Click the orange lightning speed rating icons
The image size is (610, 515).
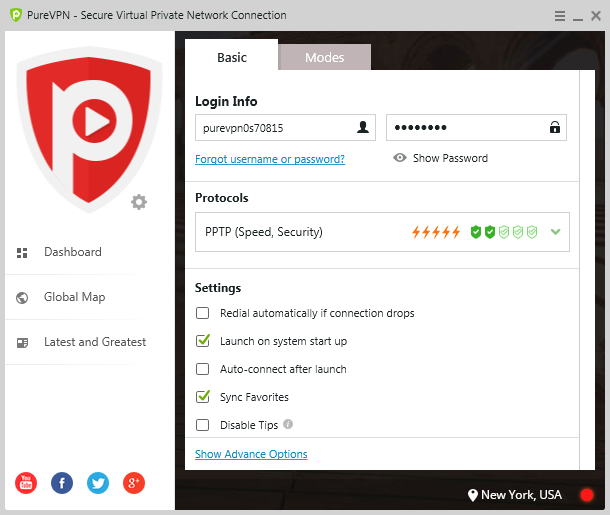pyautogui.click(x=436, y=232)
